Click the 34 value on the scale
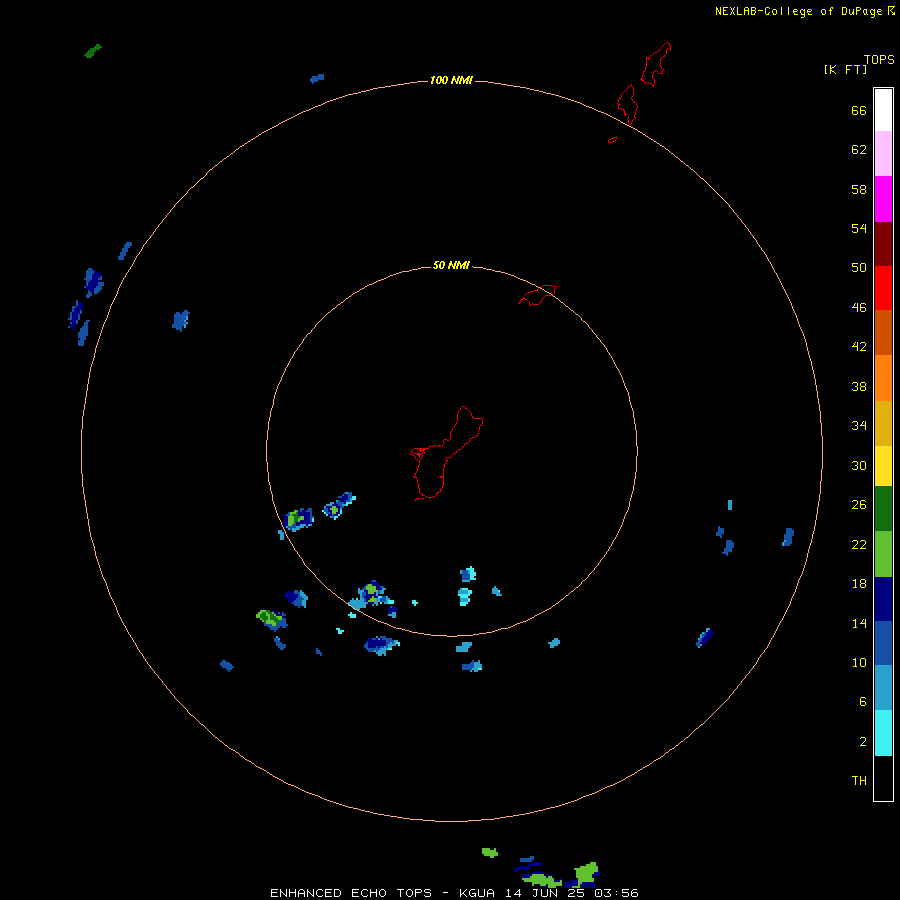 coord(859,425)
